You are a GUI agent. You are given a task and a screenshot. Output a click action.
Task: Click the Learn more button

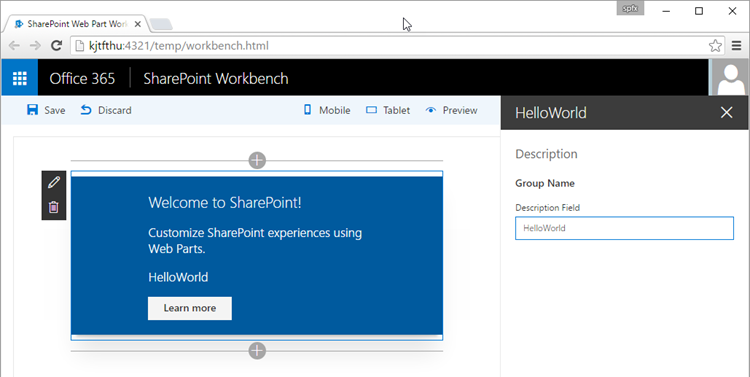pyautogui.click(x=190, y=308)
